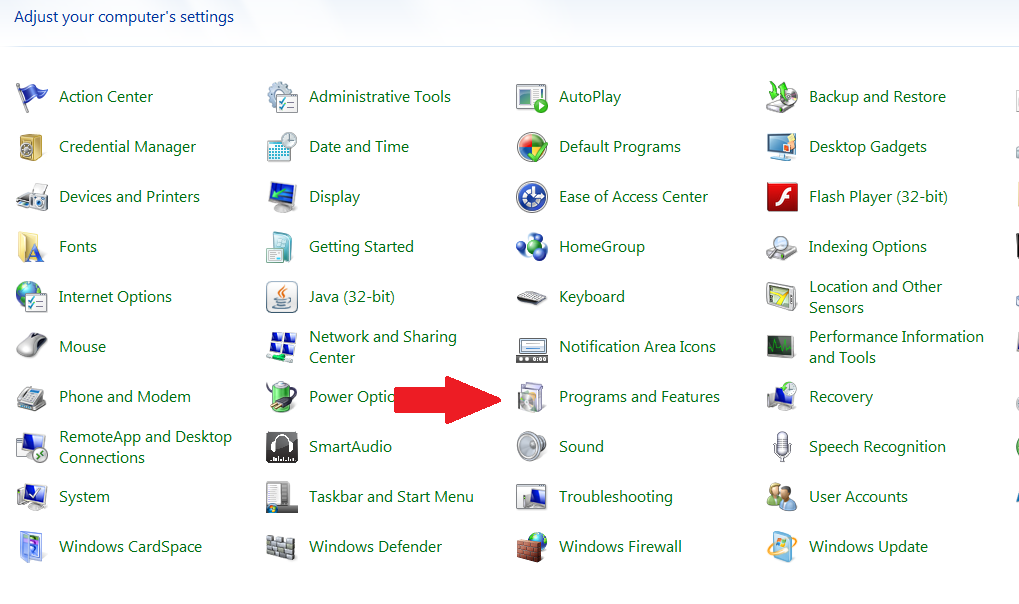Open the User Accounts link
1019x604 pixels.
point(858,497)
